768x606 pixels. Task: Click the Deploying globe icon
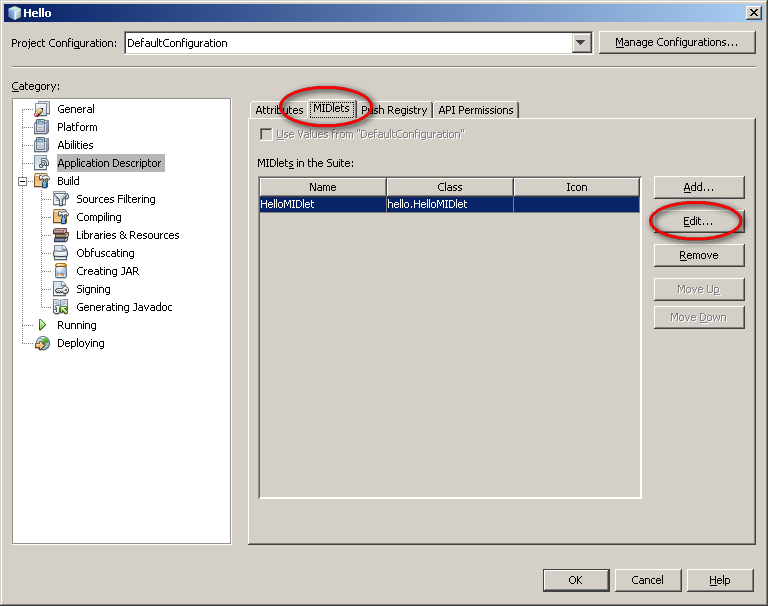pyautogui.click(x=42, y=343)
